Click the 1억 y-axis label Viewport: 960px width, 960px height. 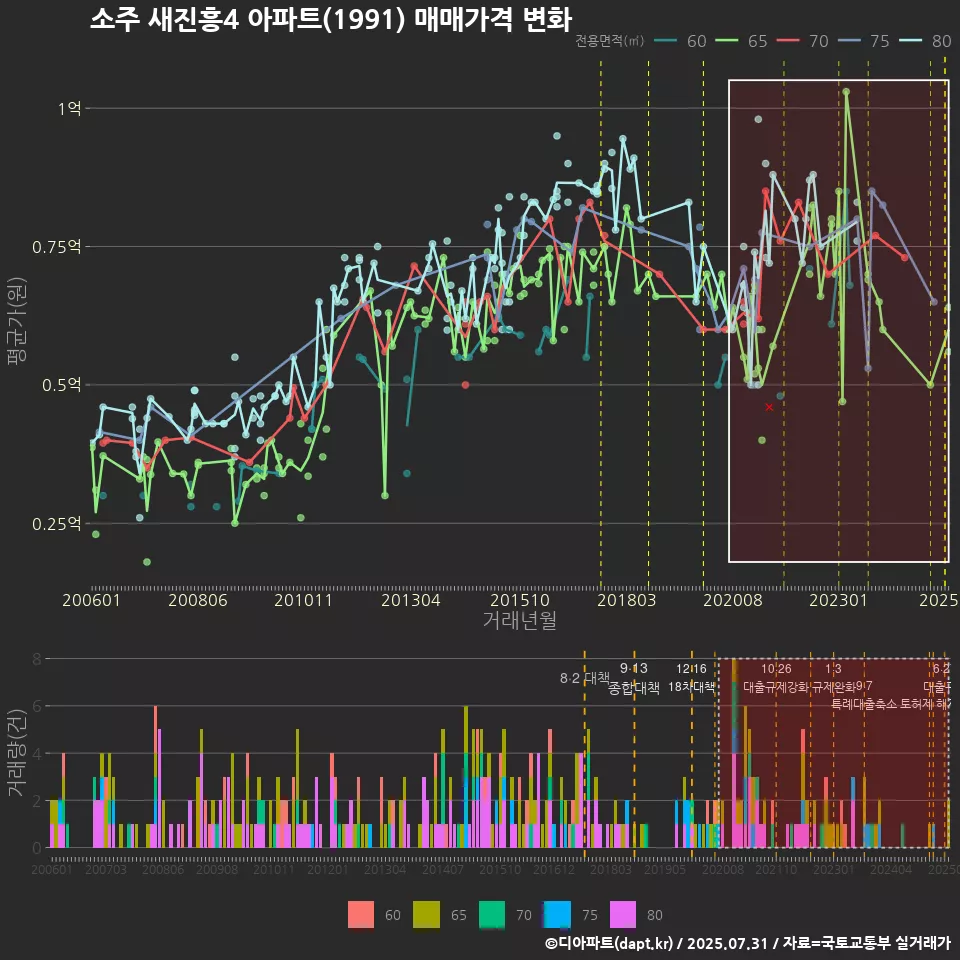tap(70, 109)
